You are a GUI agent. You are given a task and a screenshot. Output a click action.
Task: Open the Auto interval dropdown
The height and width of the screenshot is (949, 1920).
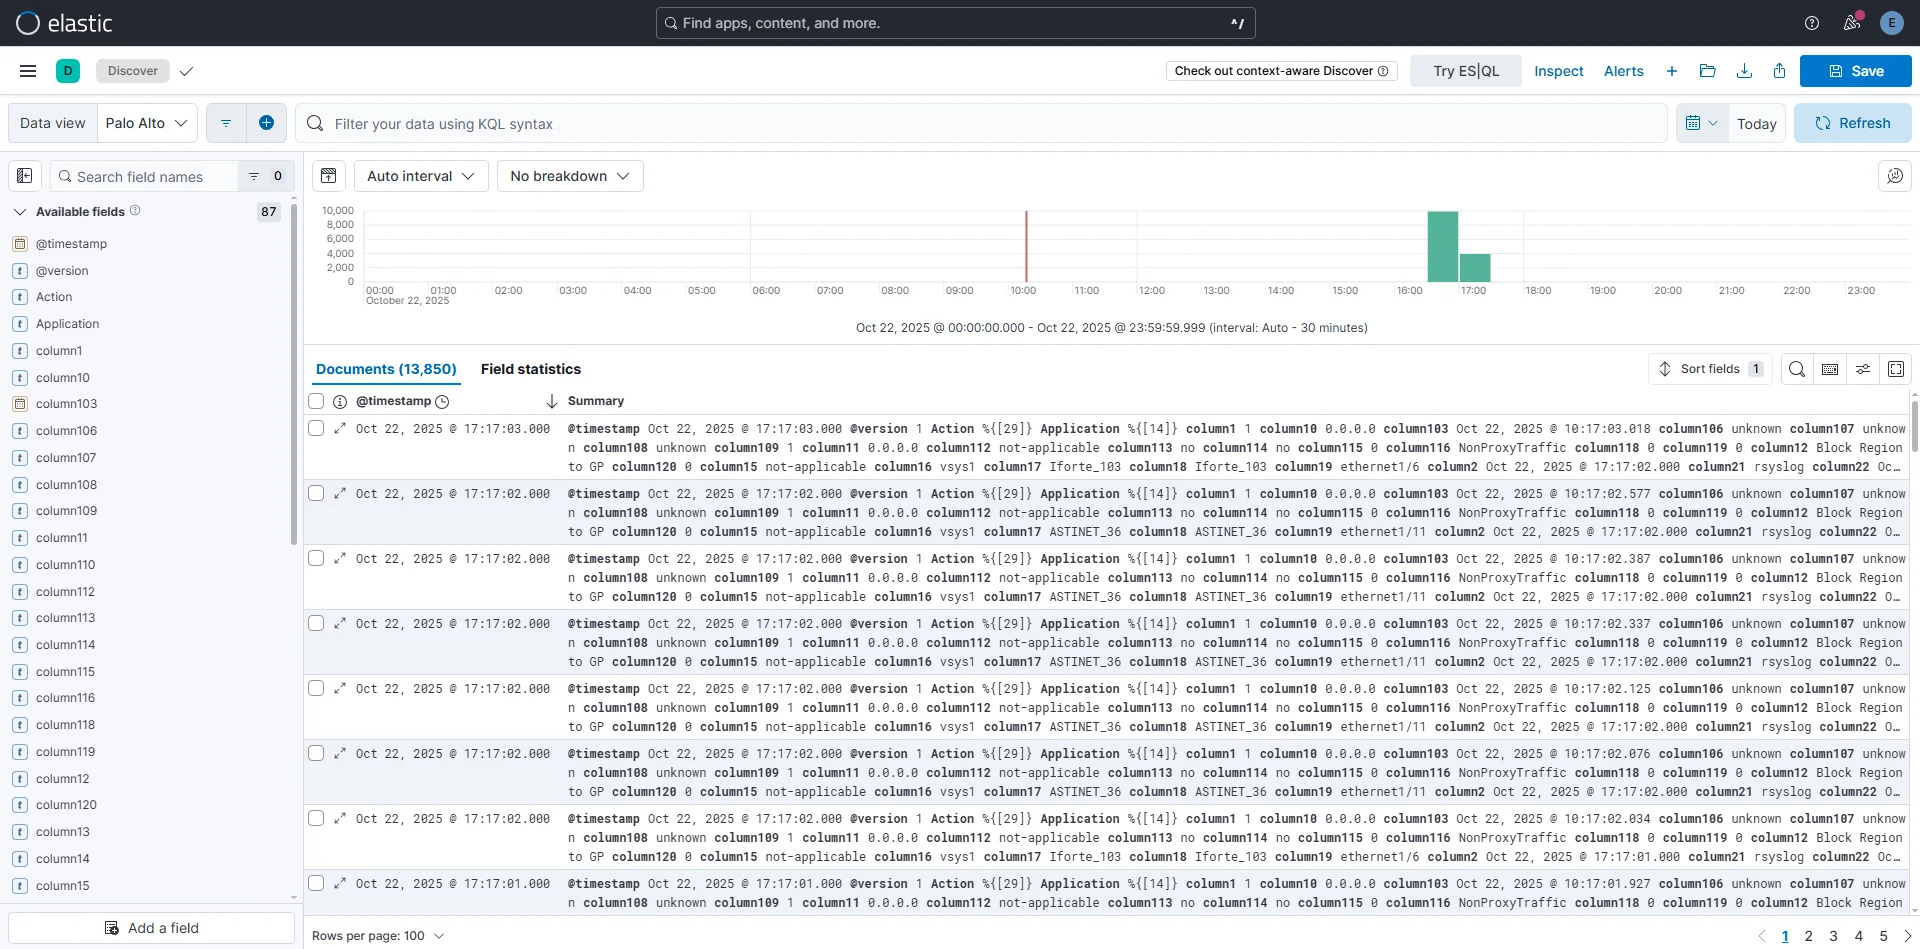(x=421, y=176)
